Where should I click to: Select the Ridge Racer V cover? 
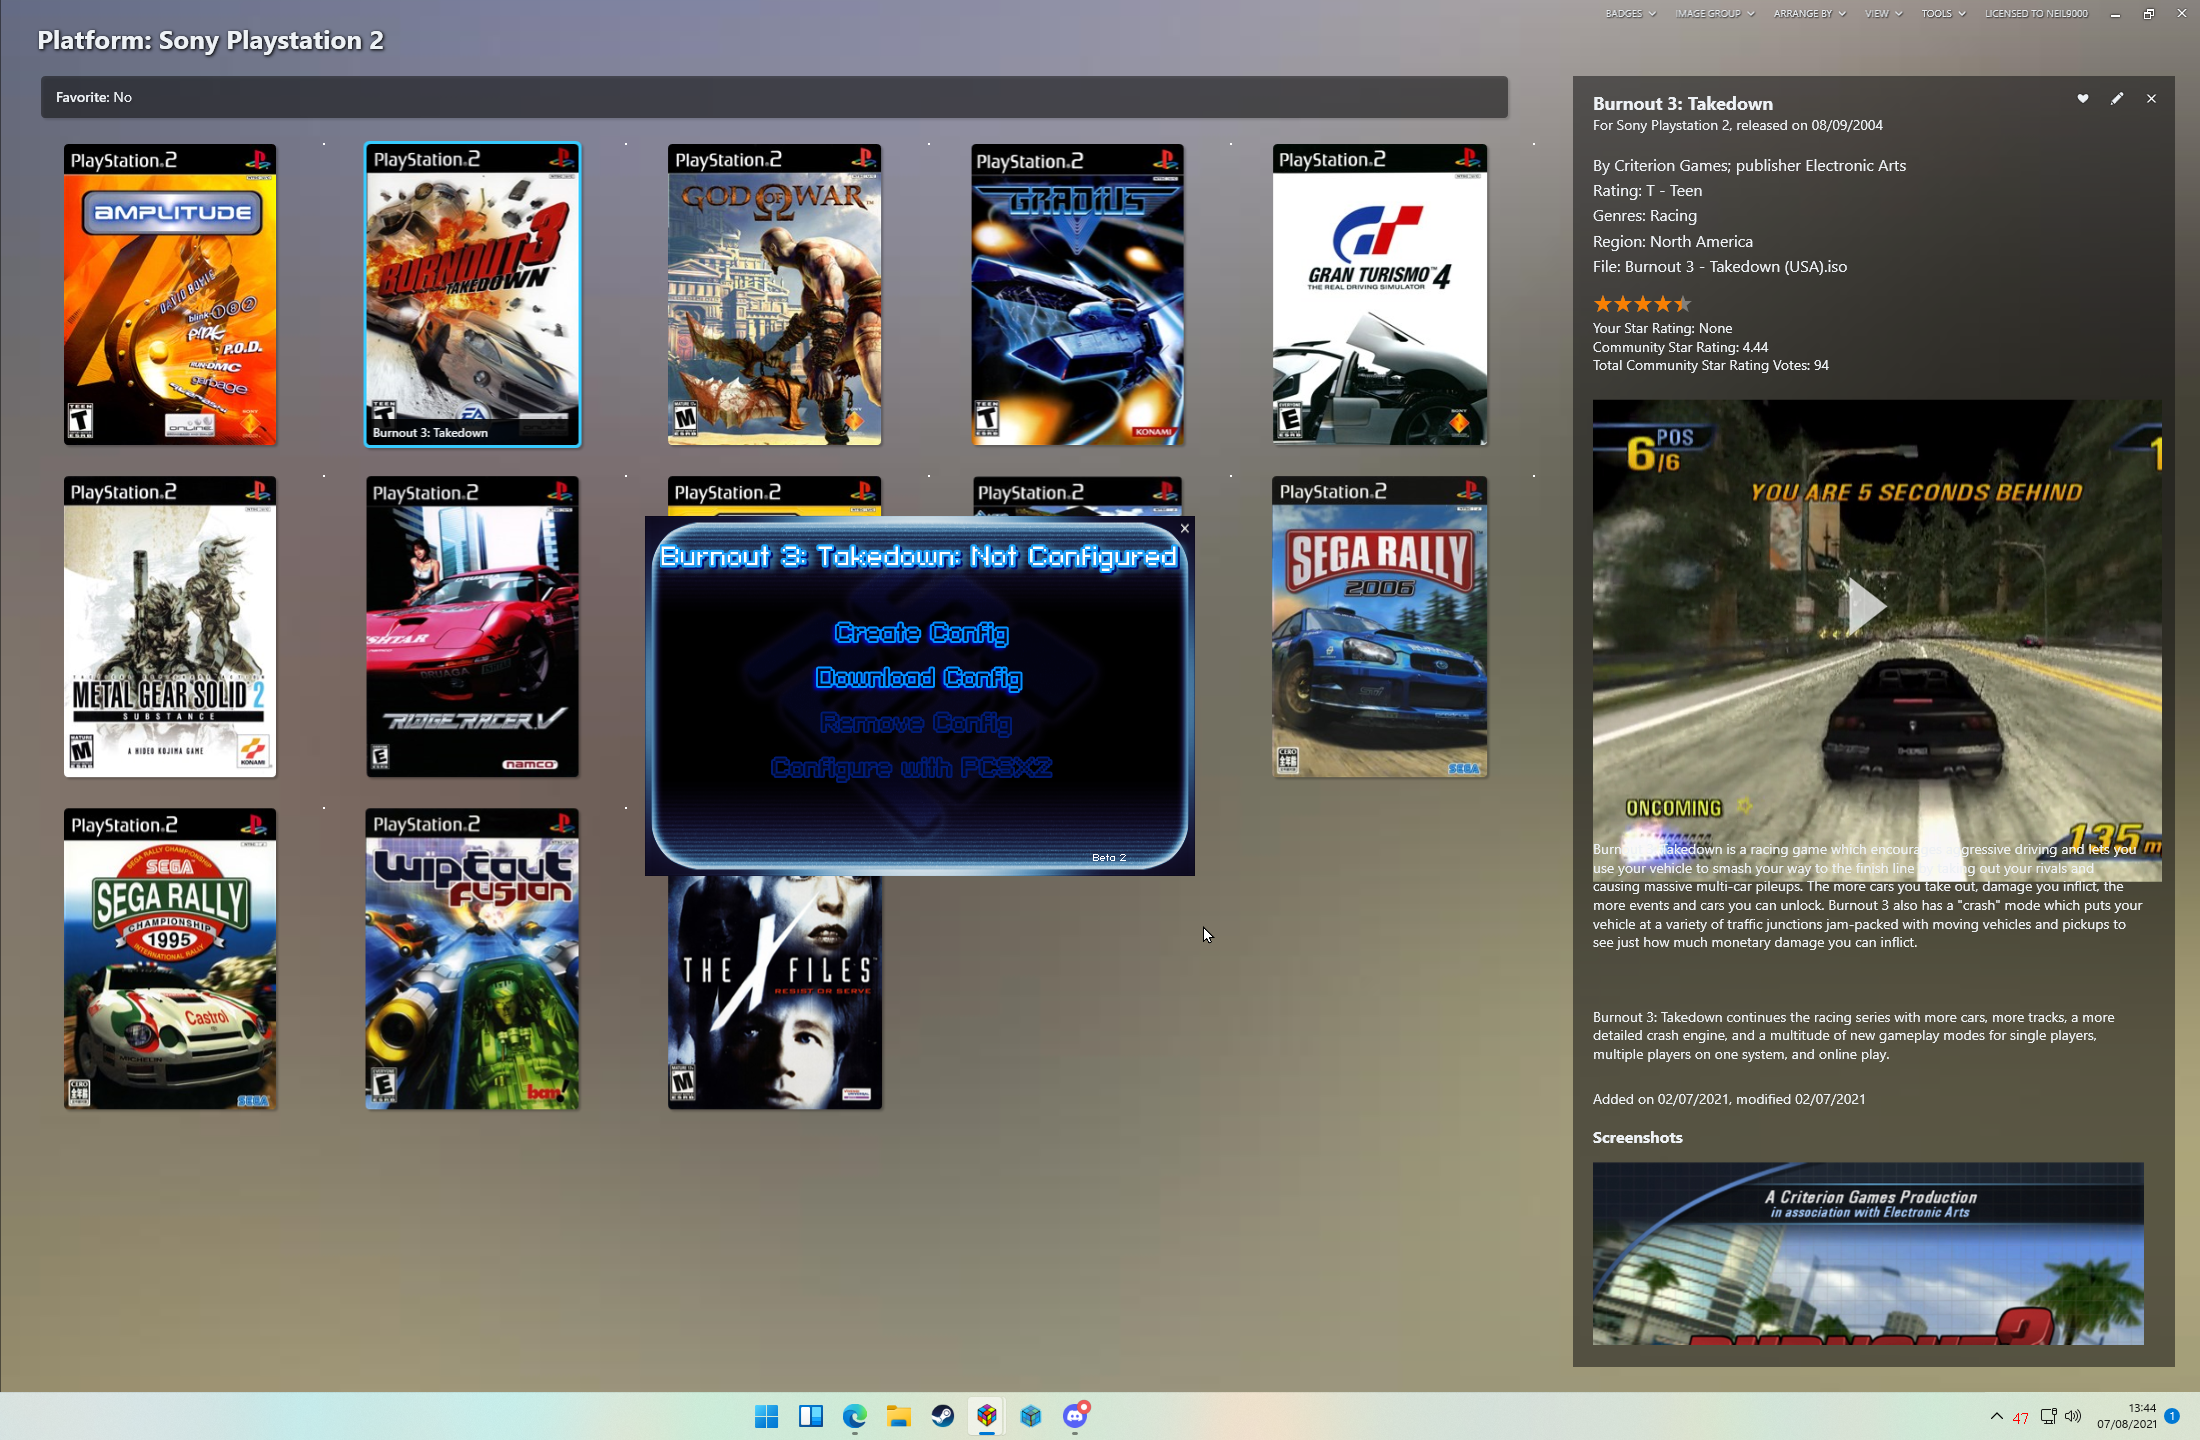tap(472, 627)
